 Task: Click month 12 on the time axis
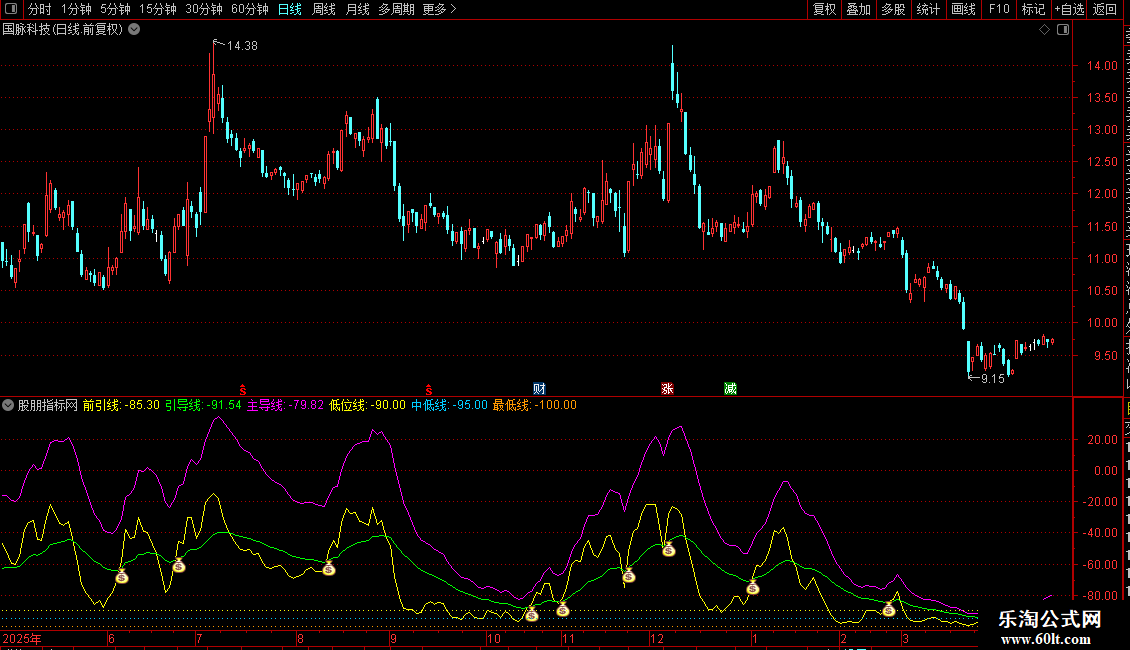pyautogui.click(x=657, y=638)
